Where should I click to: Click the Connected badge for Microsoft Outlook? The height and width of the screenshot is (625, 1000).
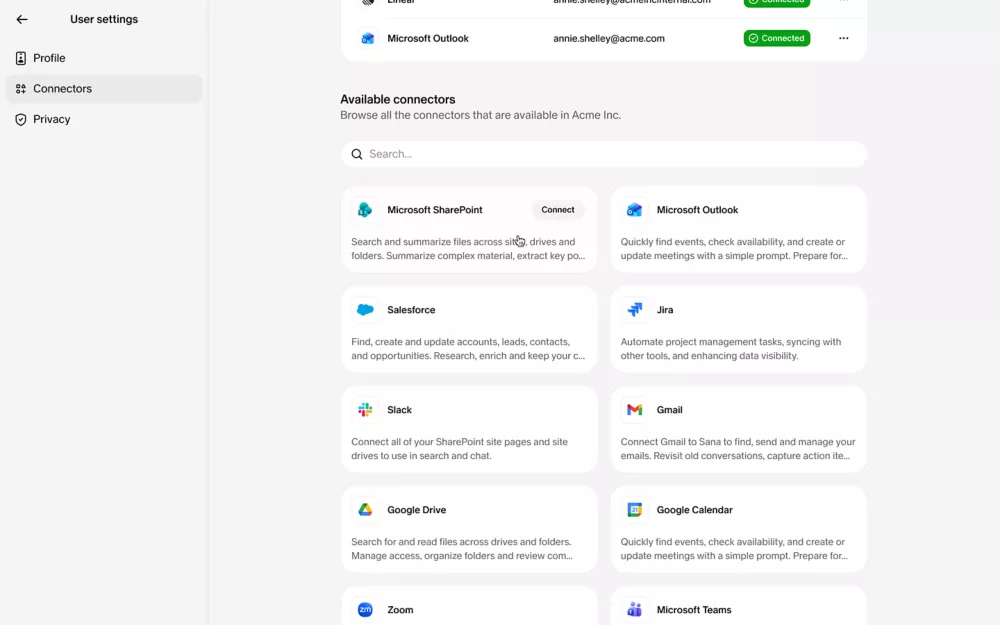(777, 38)
